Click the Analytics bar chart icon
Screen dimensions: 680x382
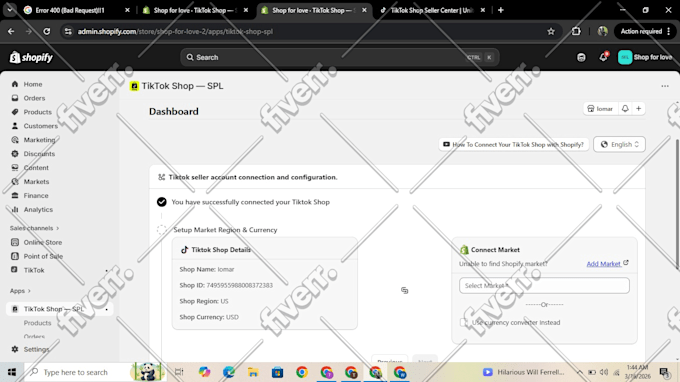[x=15, y=209]
